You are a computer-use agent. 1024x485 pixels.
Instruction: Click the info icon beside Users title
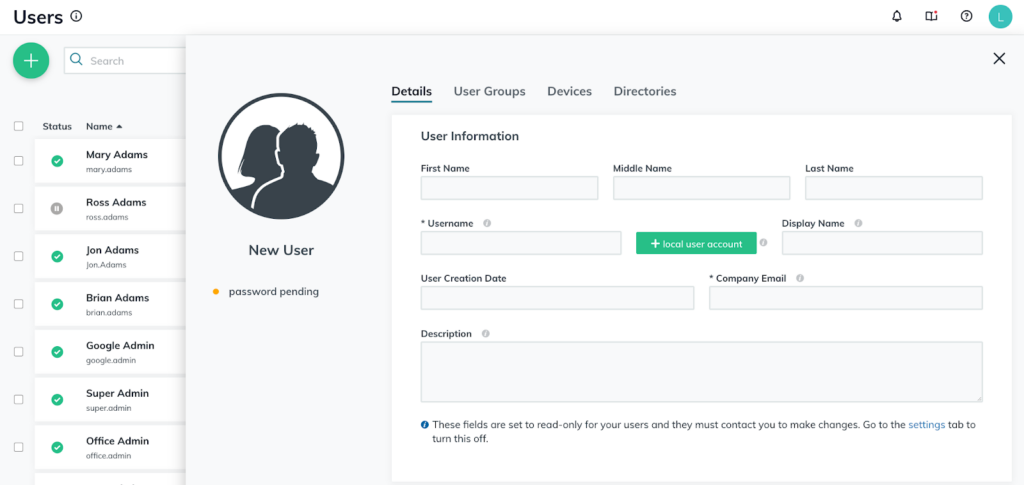[77, 16]
